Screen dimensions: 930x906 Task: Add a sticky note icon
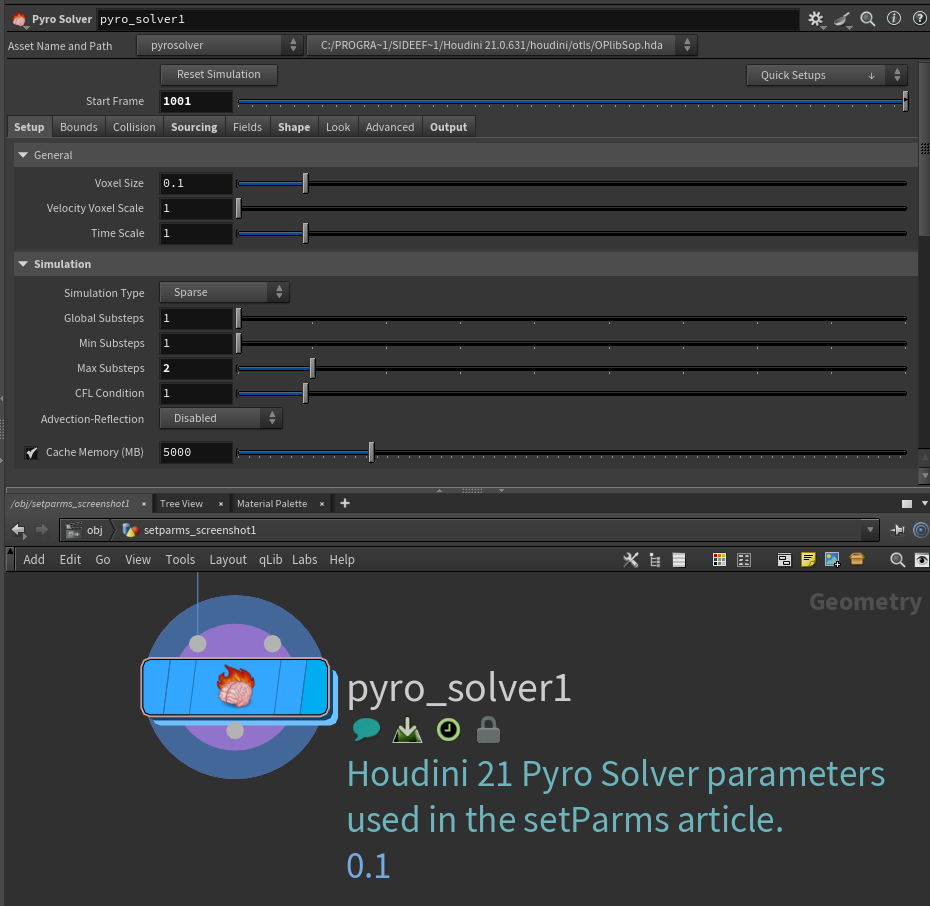click(808, 560)
